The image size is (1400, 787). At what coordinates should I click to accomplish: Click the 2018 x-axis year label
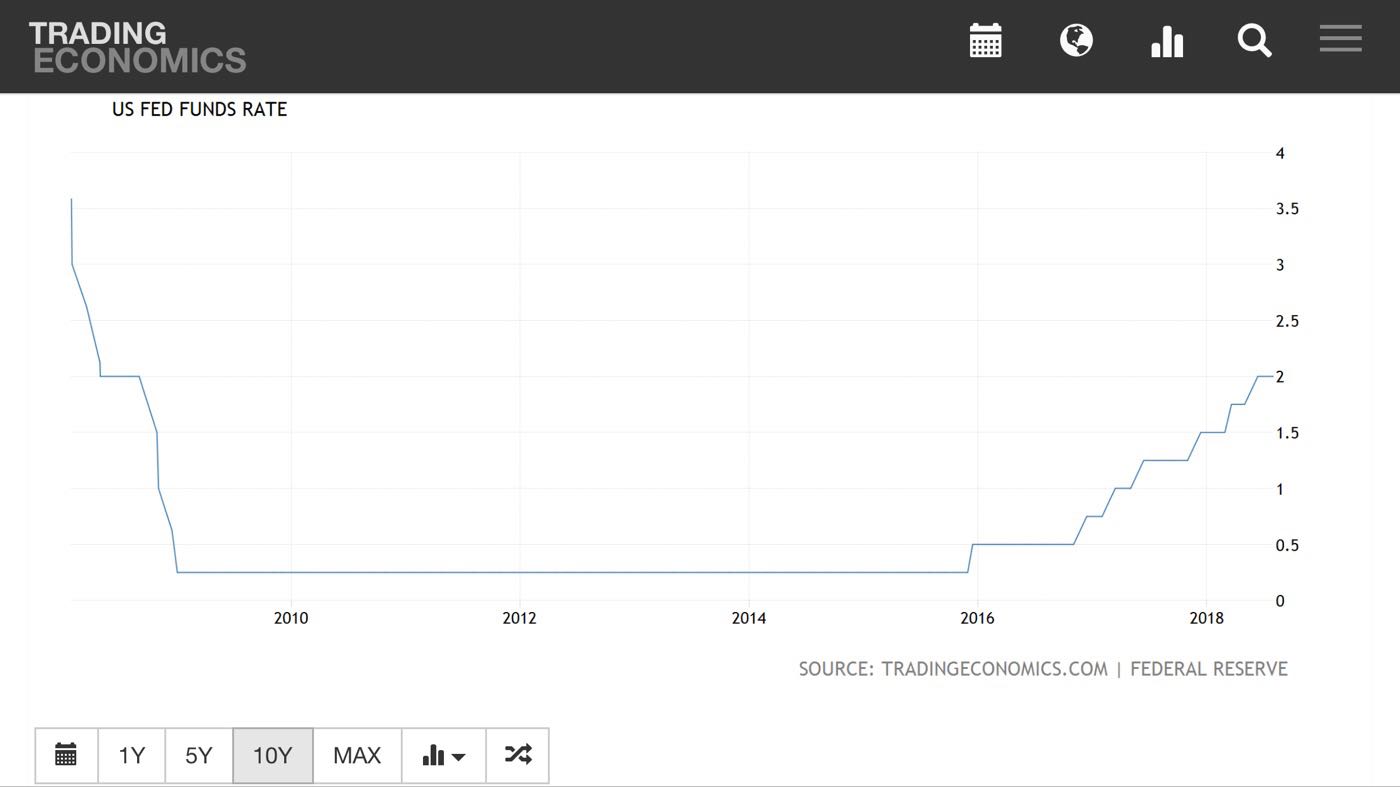point(1207,618)
